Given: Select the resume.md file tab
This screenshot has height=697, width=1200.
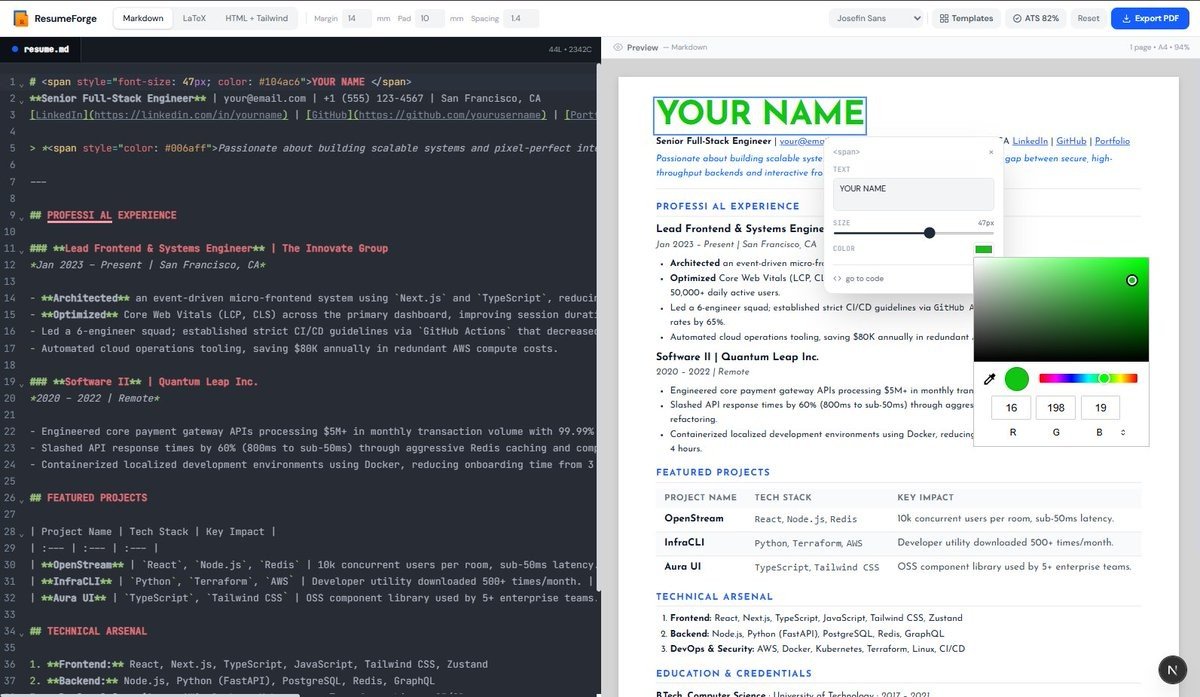Looking at the screenshot, I should coord(40,48).
